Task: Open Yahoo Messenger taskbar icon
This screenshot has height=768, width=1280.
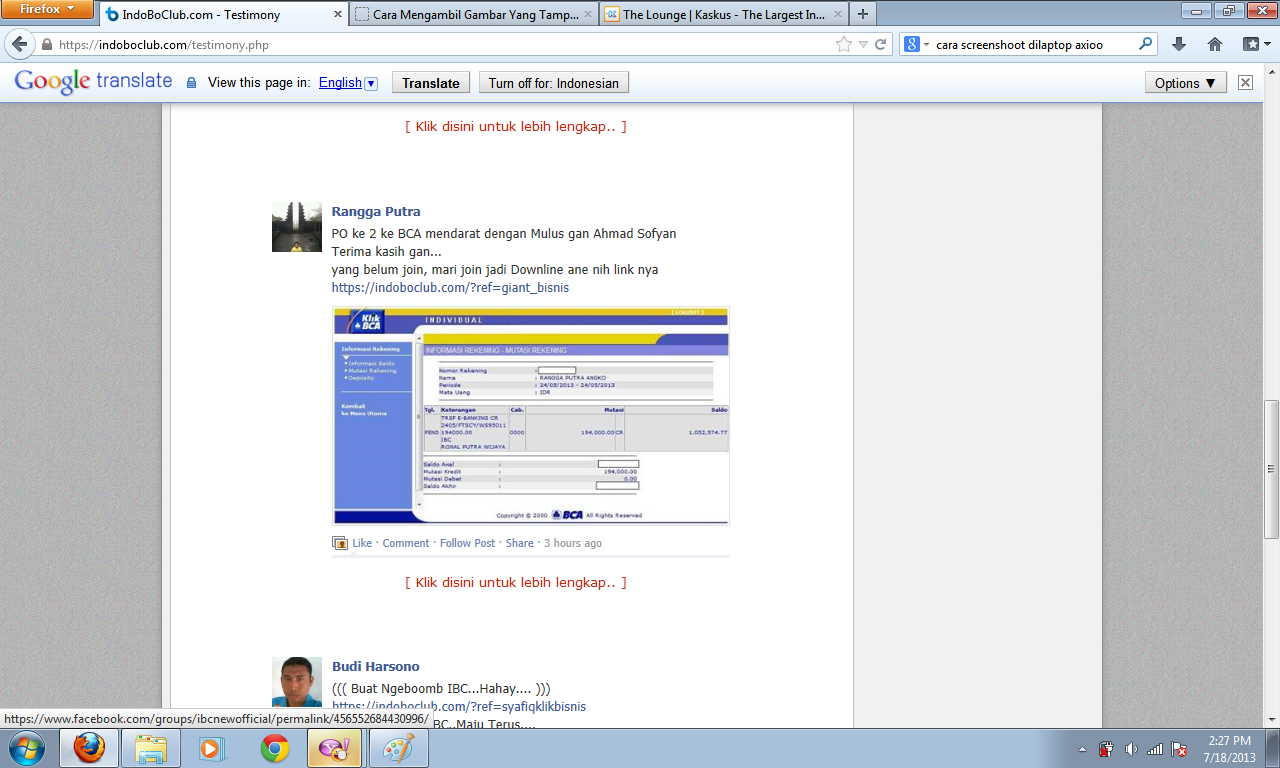Action: point(335,748)
